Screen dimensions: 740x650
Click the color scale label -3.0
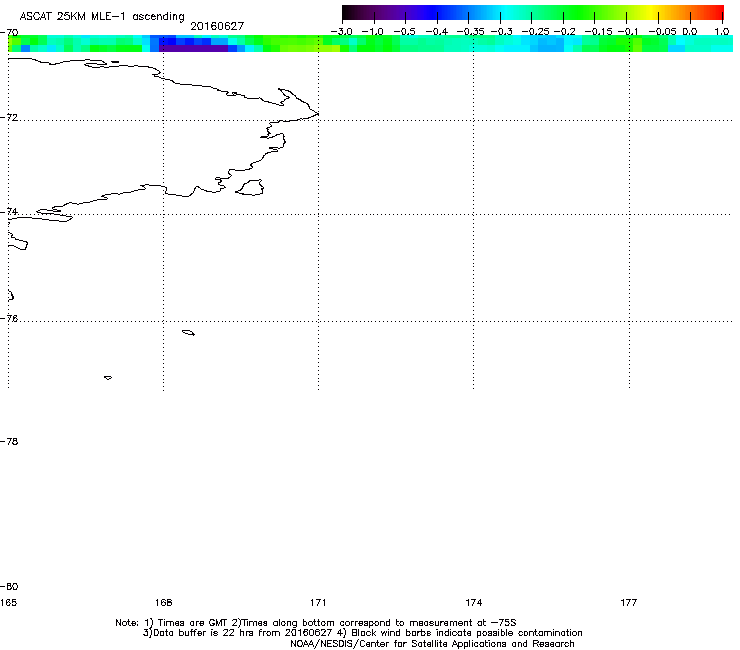click(341, 32)
